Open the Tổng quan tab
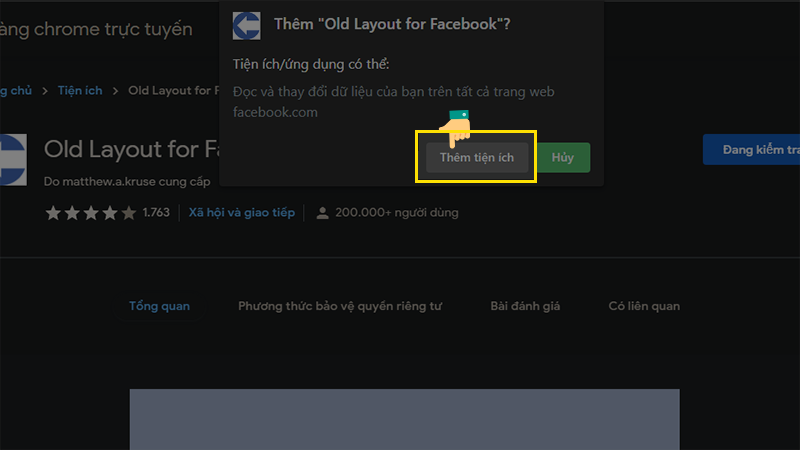This screenshot has width=800, height=450. [159, 306]
